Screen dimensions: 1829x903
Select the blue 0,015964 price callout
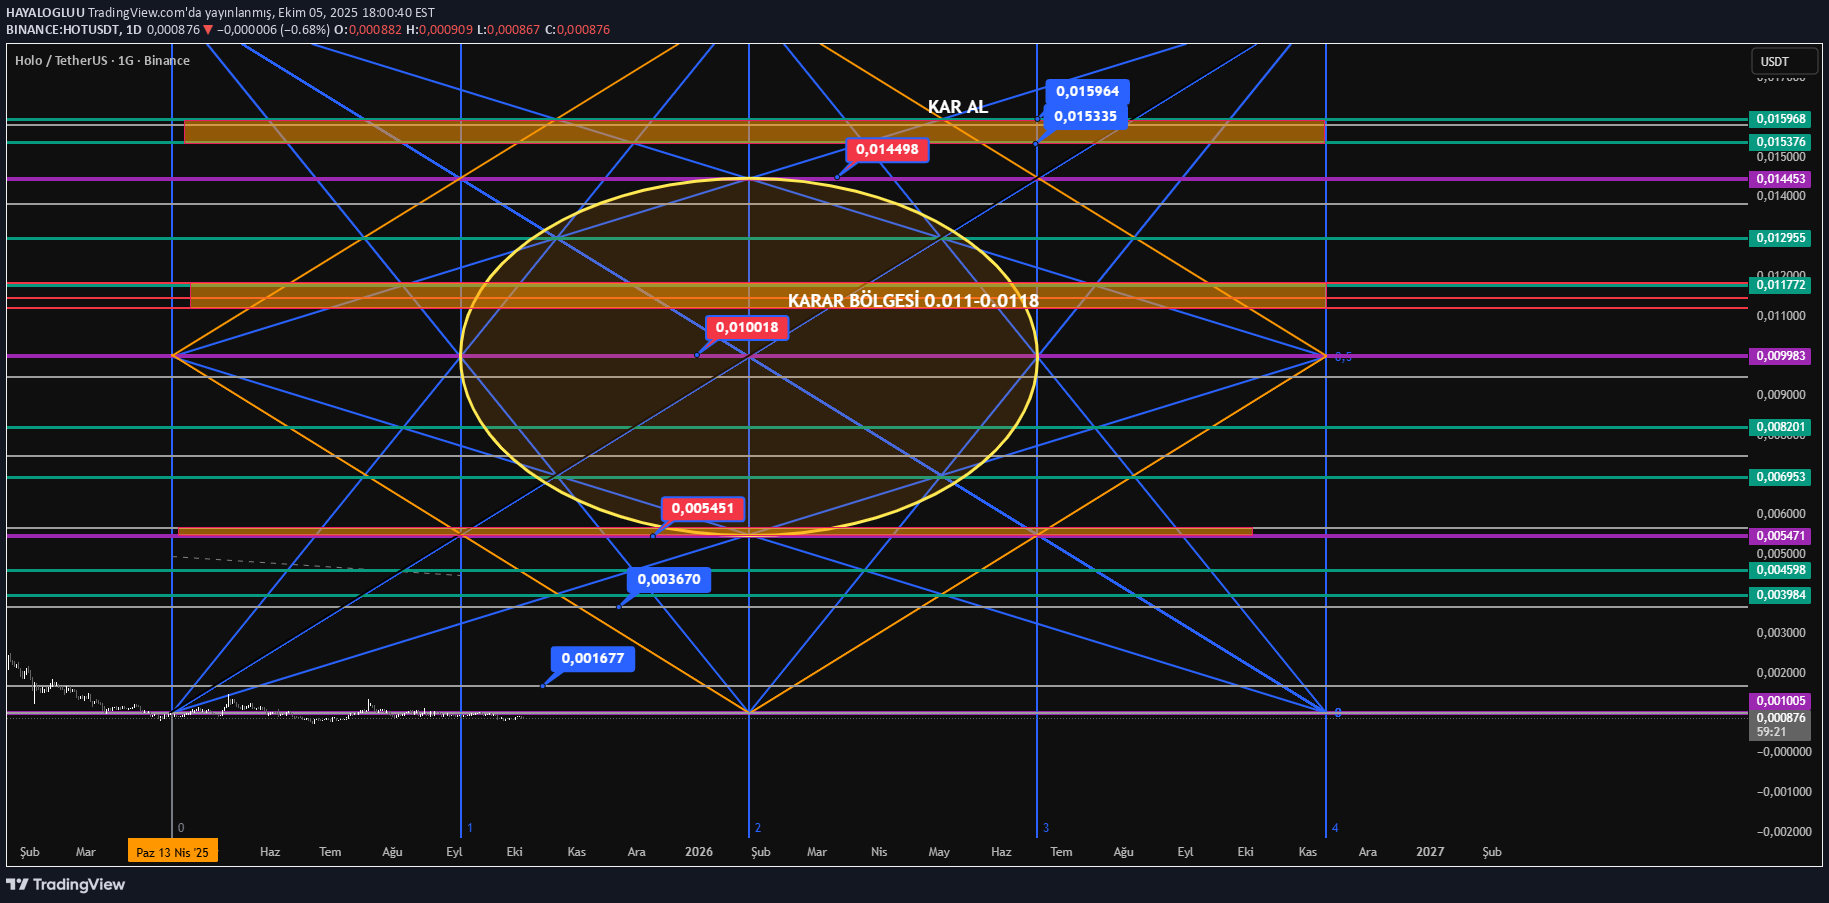pyautogui.click(x=1087, y=92)
